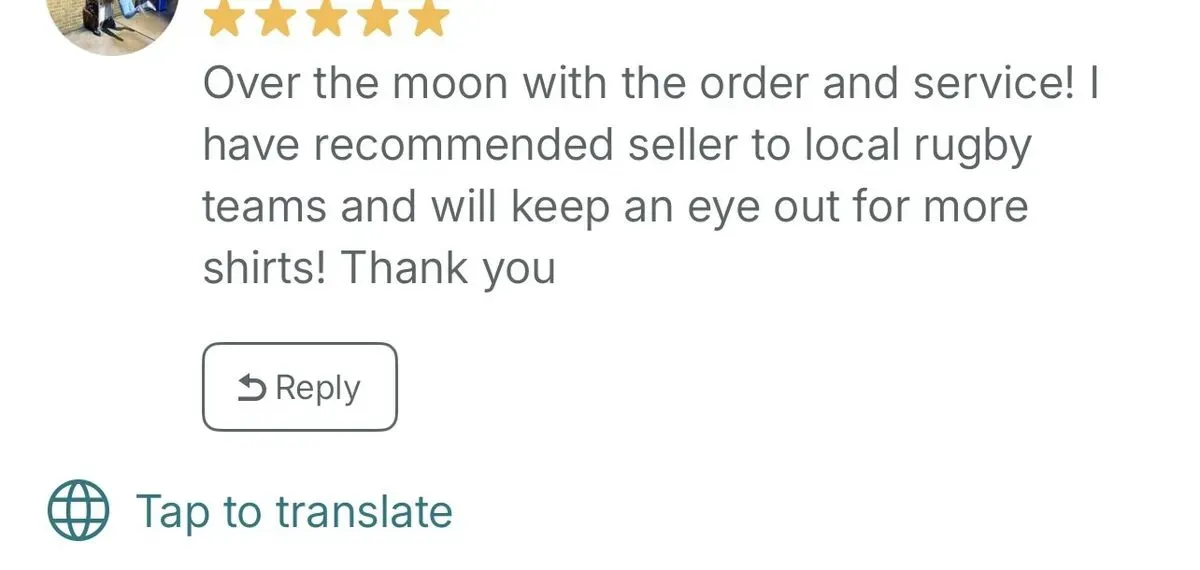Click the curved arrow icon inside Reply
Viewport: 1200px width, 570px height.
coord(252,388)
